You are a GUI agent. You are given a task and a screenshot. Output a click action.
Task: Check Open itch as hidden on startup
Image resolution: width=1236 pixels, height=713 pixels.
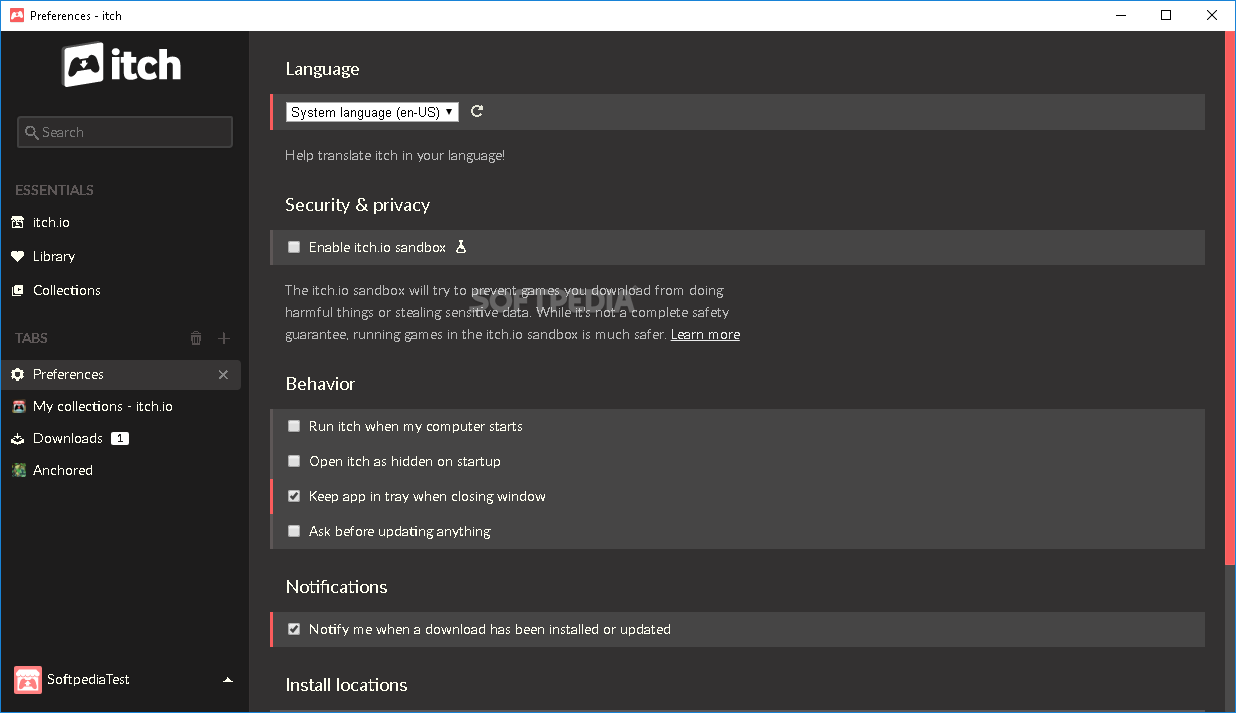[294, 461]
